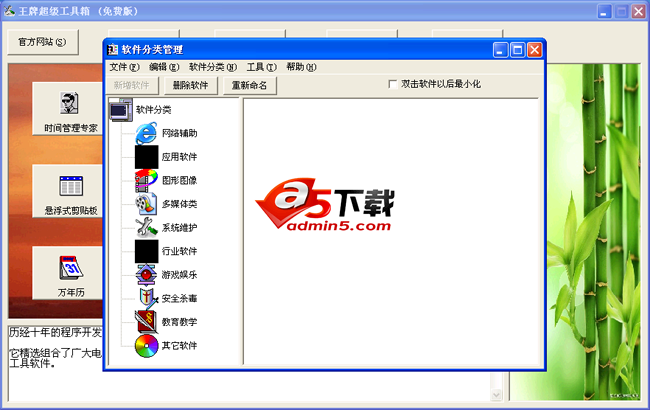This screenshot has height=410, width=650.
Task: Close the 王牌超级工具箱 main window
Action: tap(639, 11)
